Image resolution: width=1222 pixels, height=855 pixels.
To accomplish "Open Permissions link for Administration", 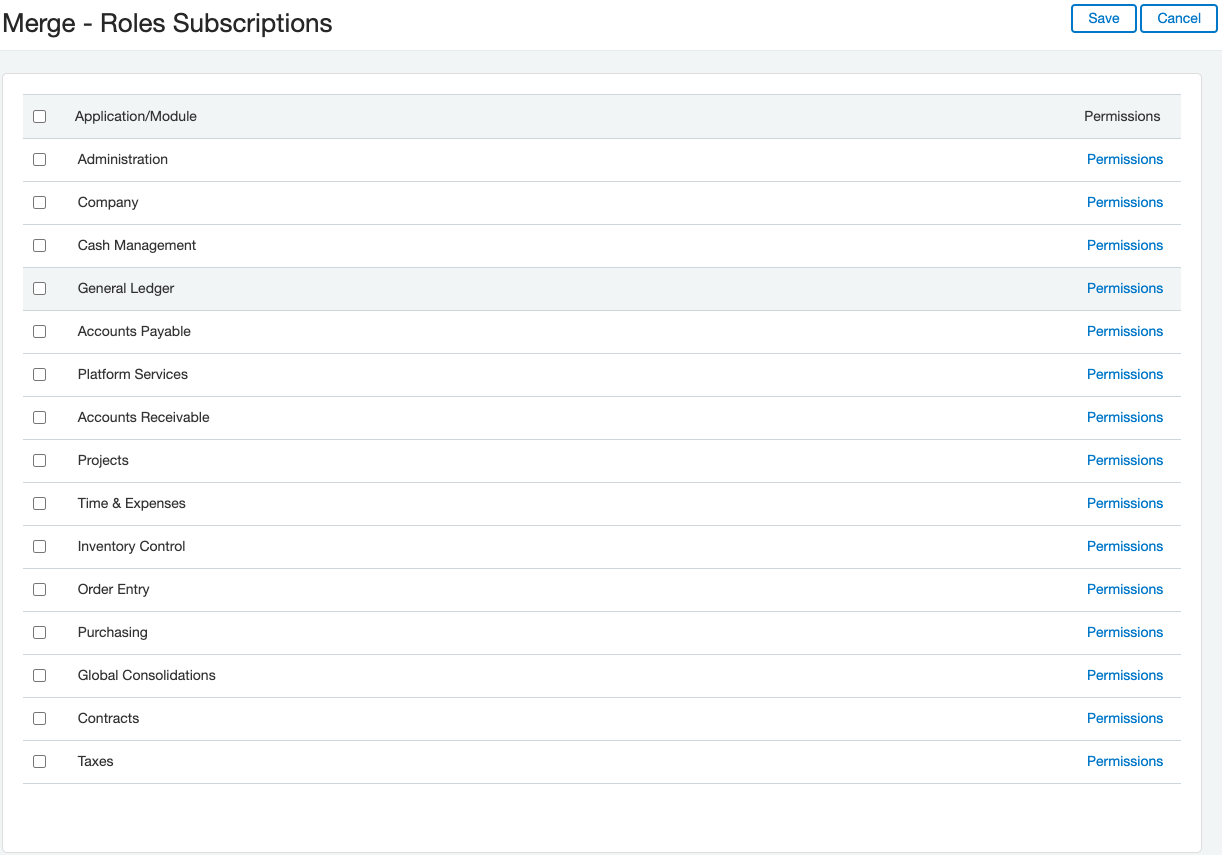I will [x=1124, y=160].
